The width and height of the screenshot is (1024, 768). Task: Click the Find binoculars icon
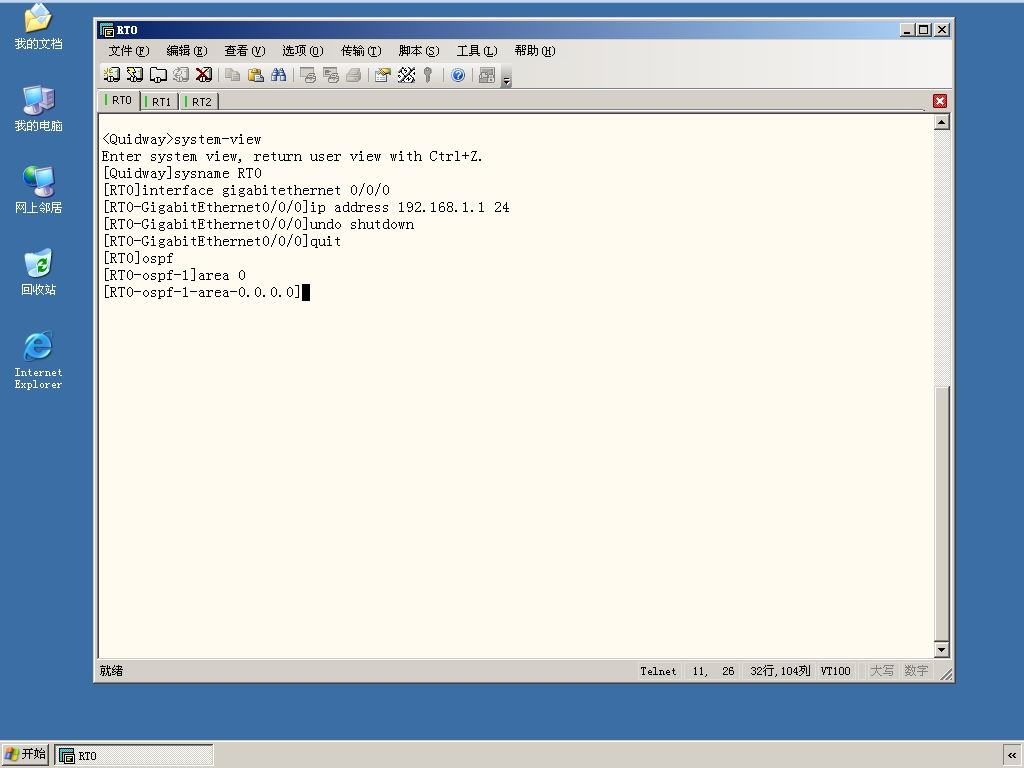click(x=279, y=75)
